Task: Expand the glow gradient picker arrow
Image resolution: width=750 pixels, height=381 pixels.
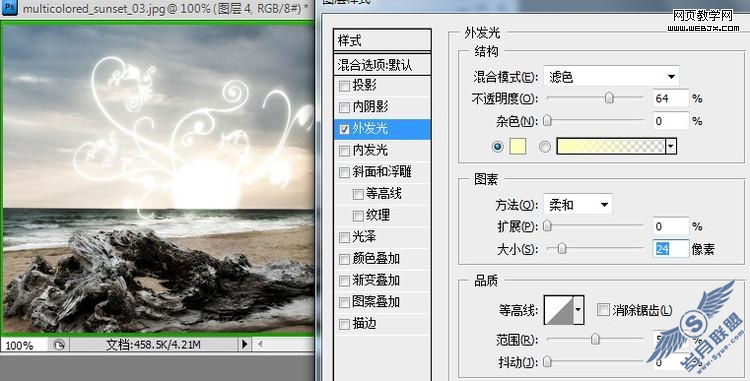Action: [671, 147]
